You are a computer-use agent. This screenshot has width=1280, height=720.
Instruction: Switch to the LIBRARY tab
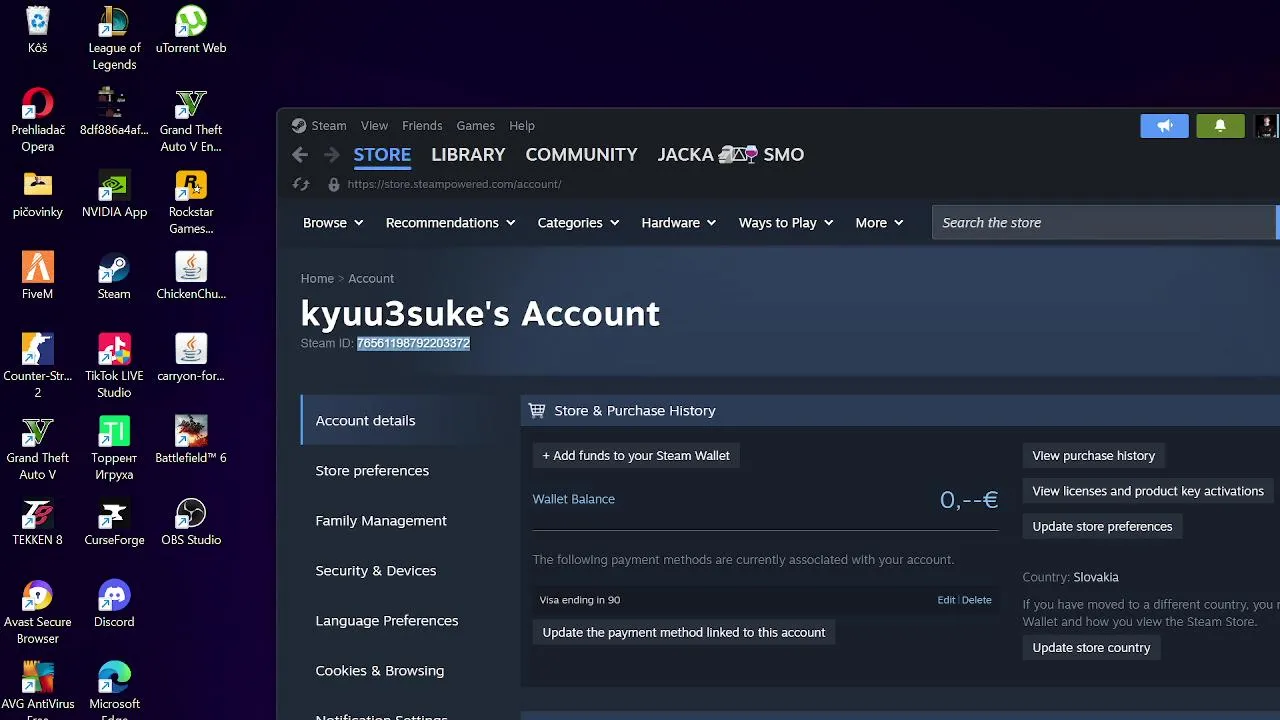[468, 155]
